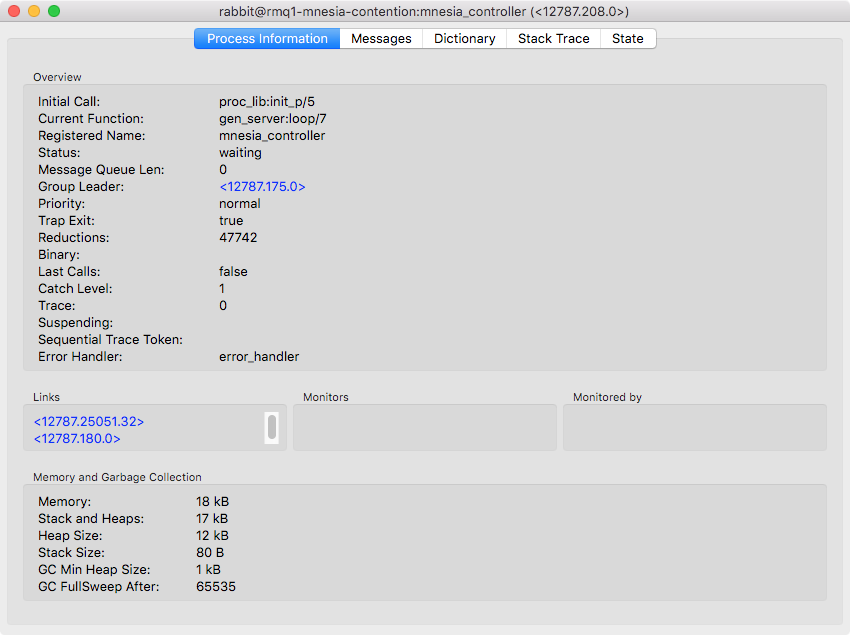850x635 pixels.
Task: Click the Overview section heading
Action: 57,77
